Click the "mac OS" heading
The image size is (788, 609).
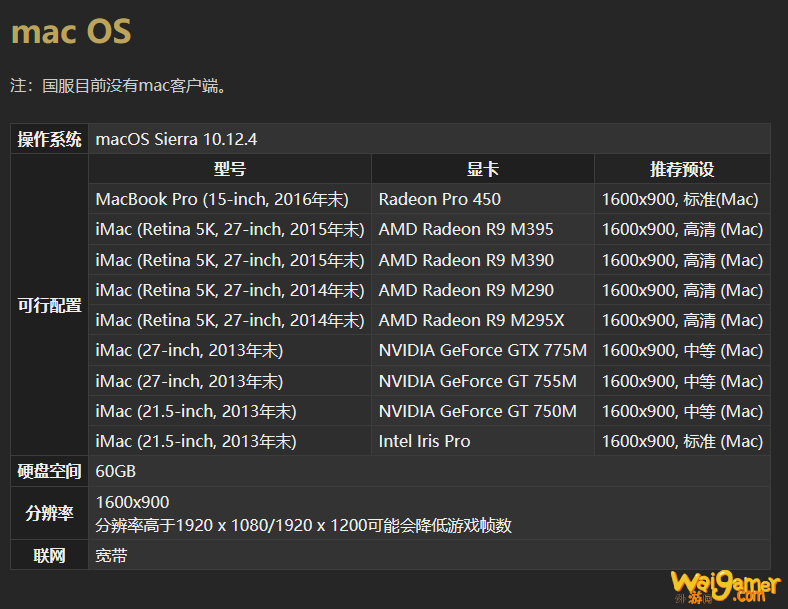(x=71, y=32)
